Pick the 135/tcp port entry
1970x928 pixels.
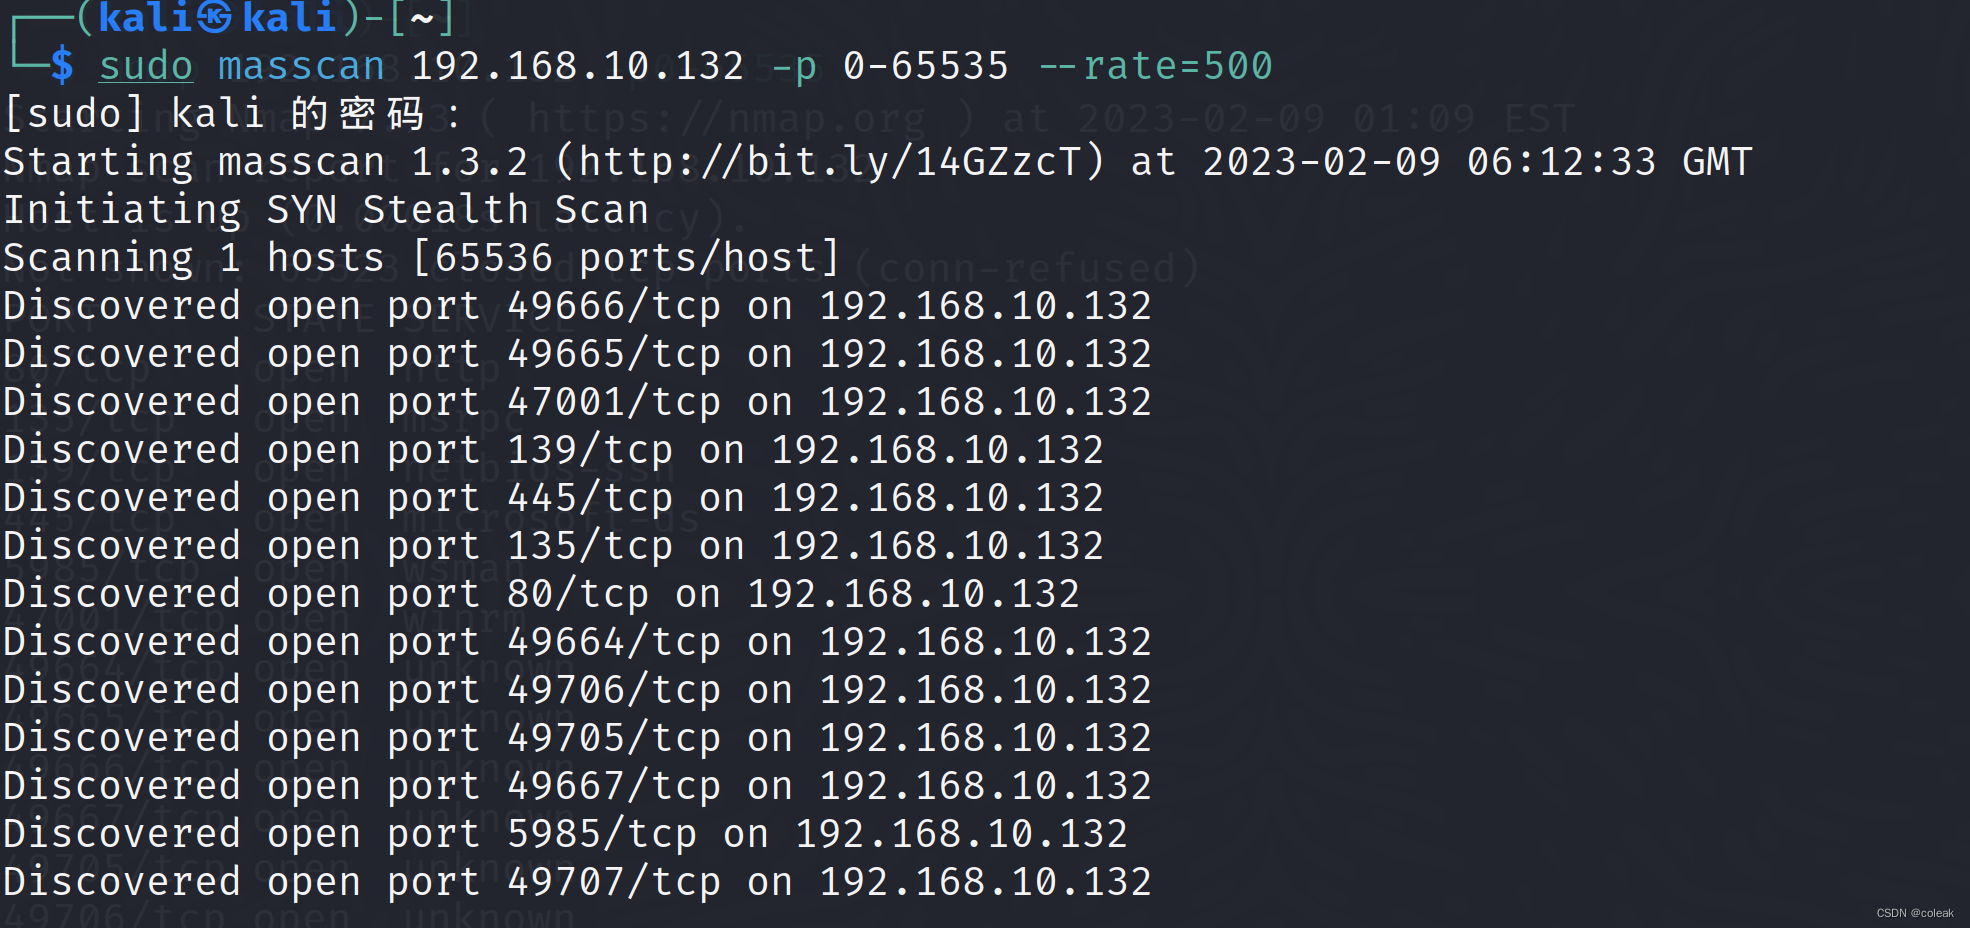pos(589,546)
